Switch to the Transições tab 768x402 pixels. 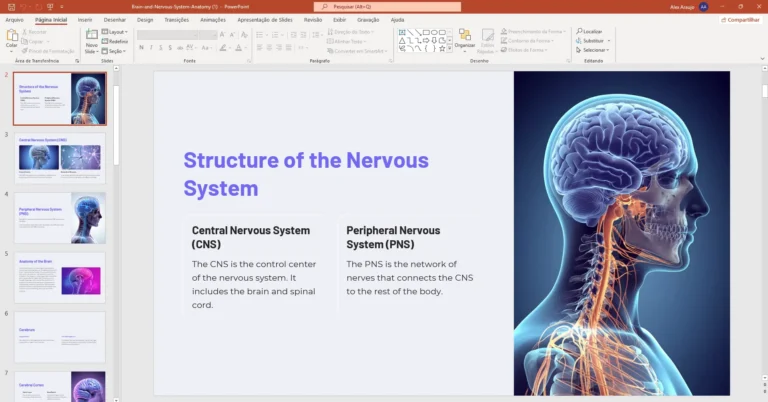coord(176,20)
